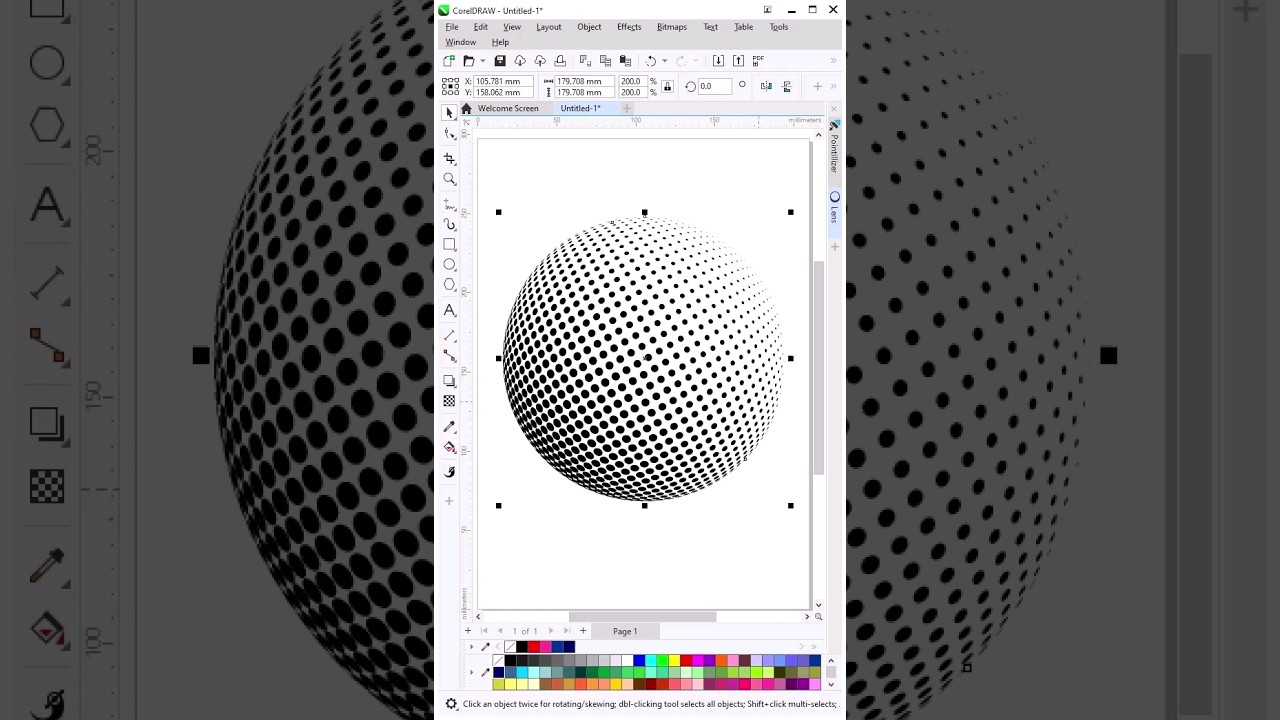
Task: Click the navigator zoom icon at canvas corner
Action: click(x=819, y=617)
